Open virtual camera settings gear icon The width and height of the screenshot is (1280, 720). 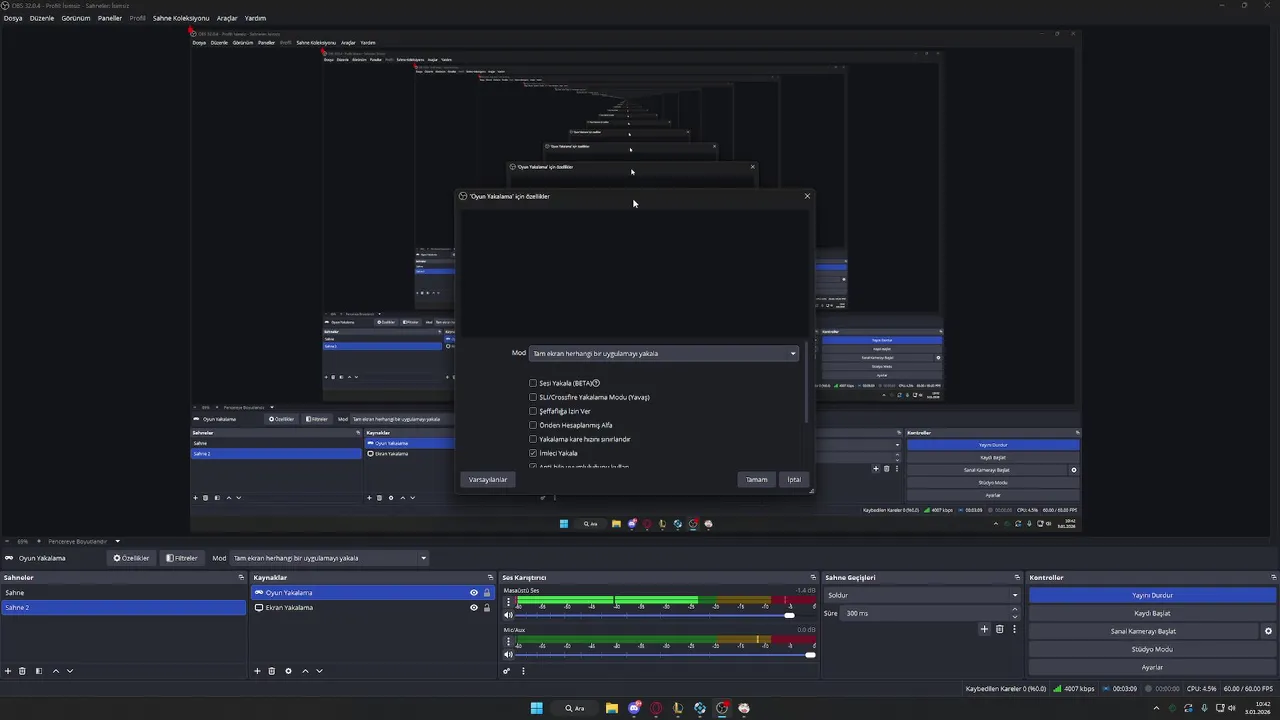[x=1268, y=631]
